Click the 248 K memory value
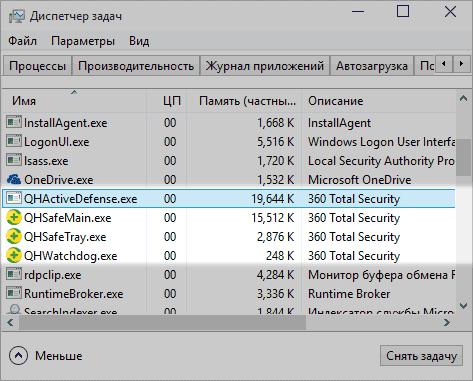 (280, 256)
